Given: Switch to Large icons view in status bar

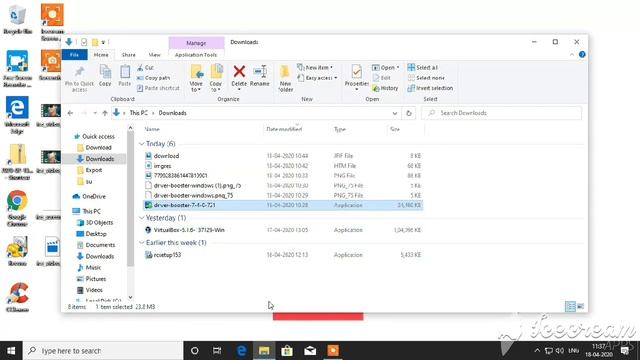Looking at the screenshot, I should [580, 306].
